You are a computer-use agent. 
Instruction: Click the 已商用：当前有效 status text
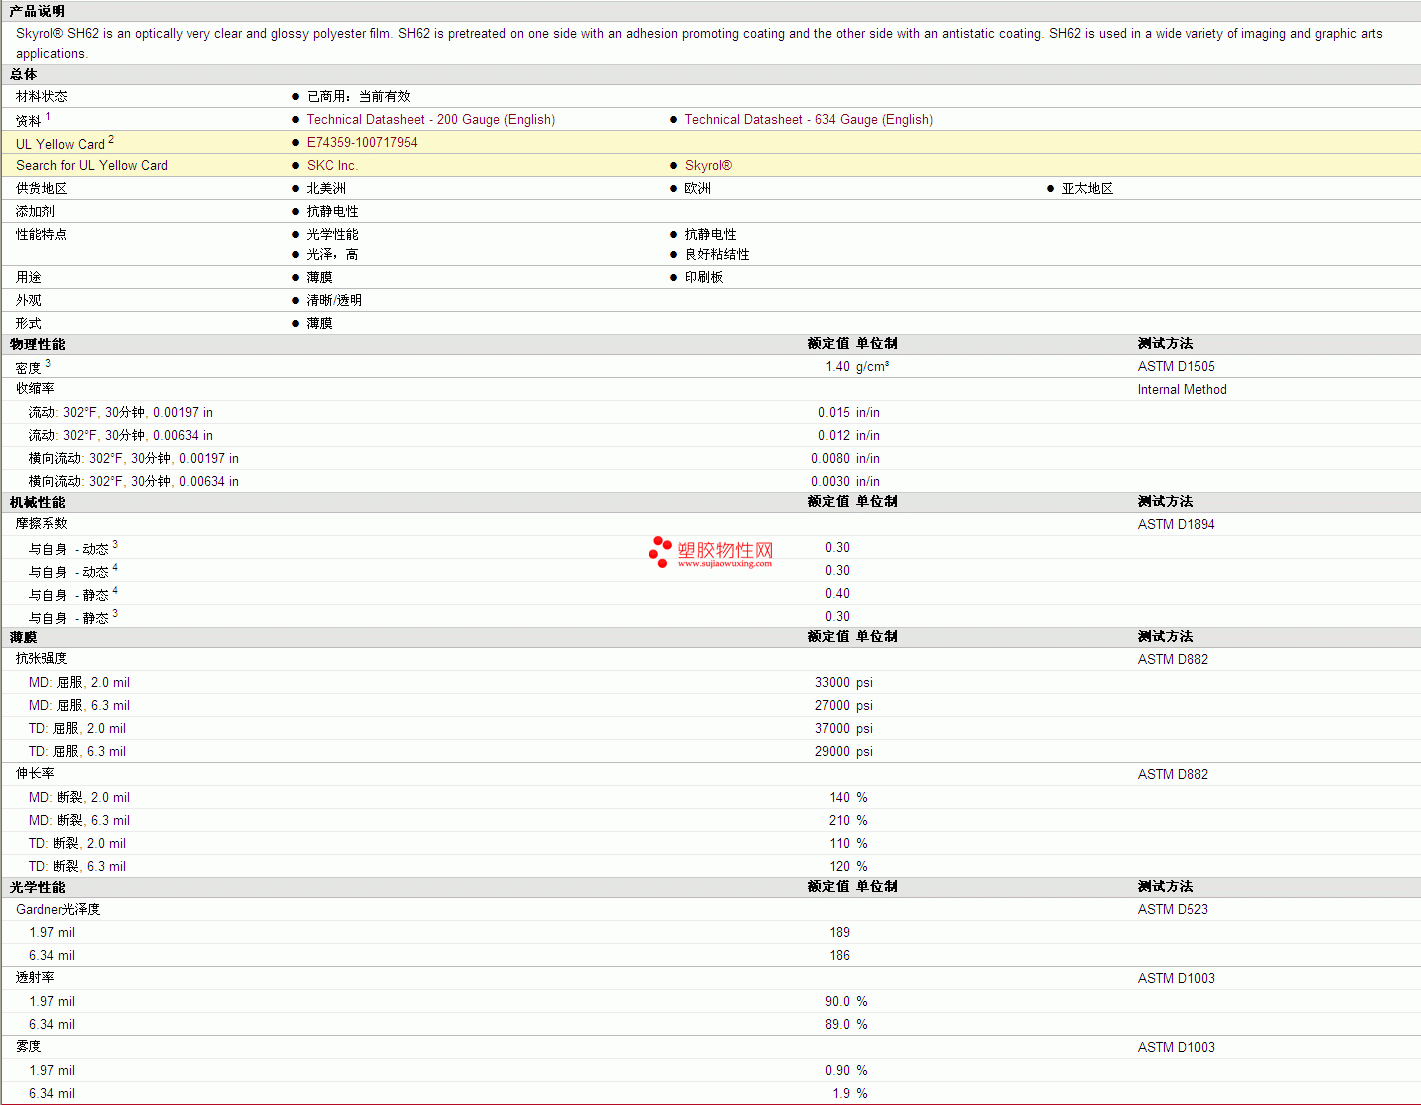[x=358, y=96]
